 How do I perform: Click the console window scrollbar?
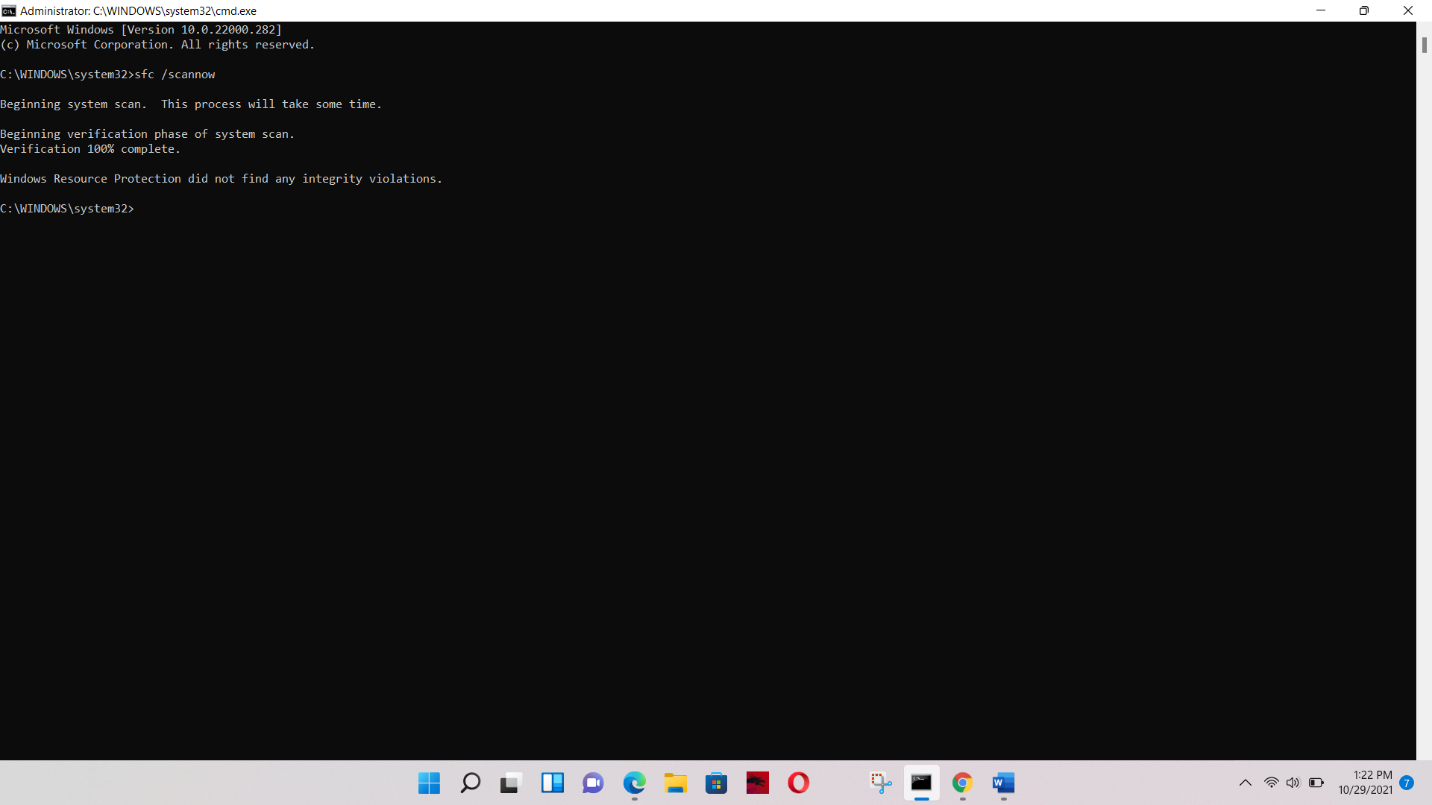1422,44
